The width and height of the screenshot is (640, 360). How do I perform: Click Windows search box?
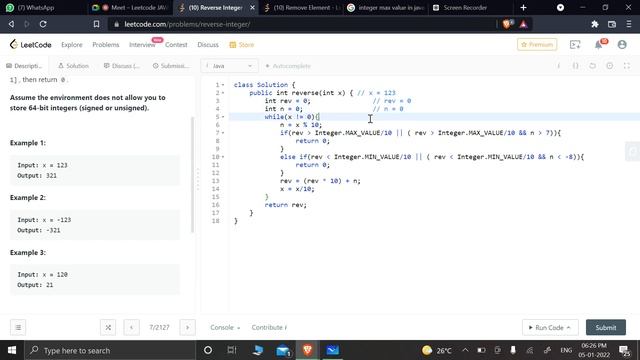pyautogui.click(x=110, y=350)
